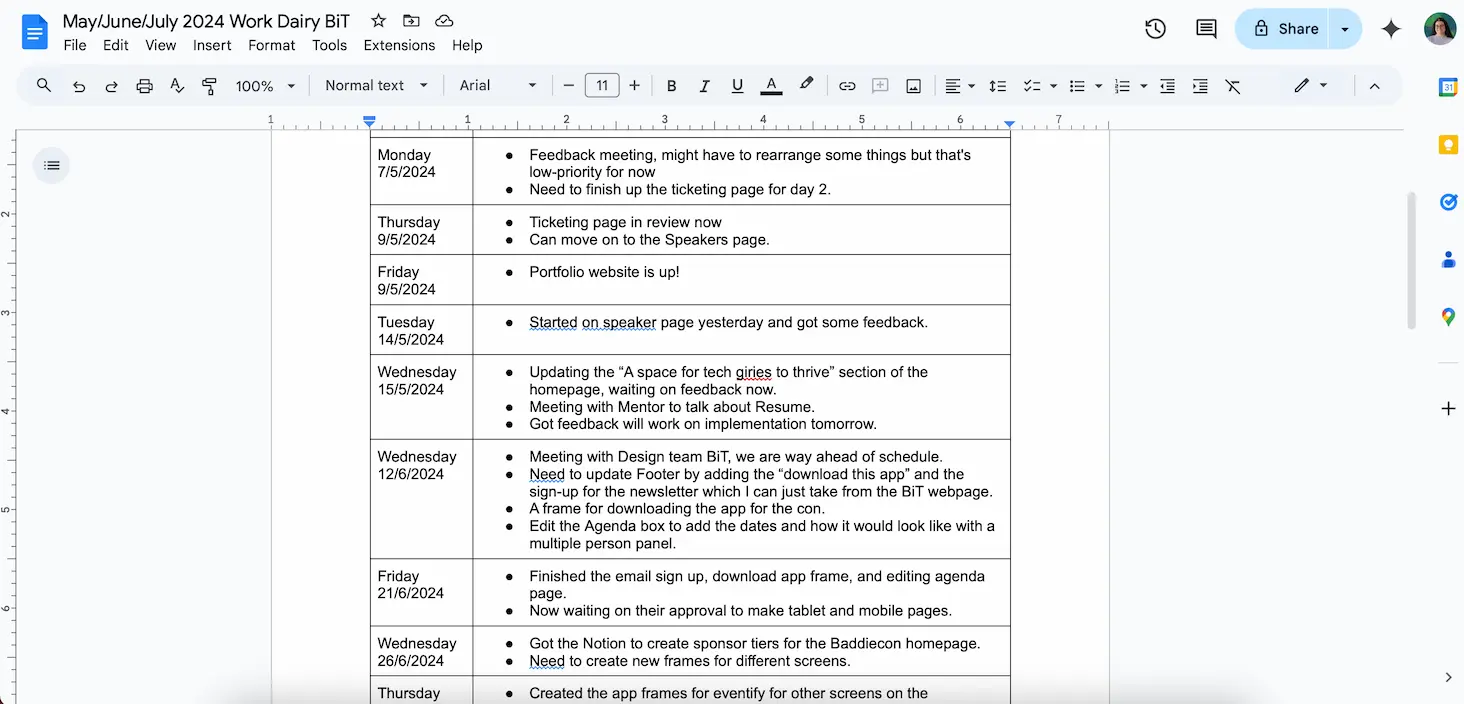Open Google Keep in side panel
The image size is (1464, 704).
[1447, 145]
